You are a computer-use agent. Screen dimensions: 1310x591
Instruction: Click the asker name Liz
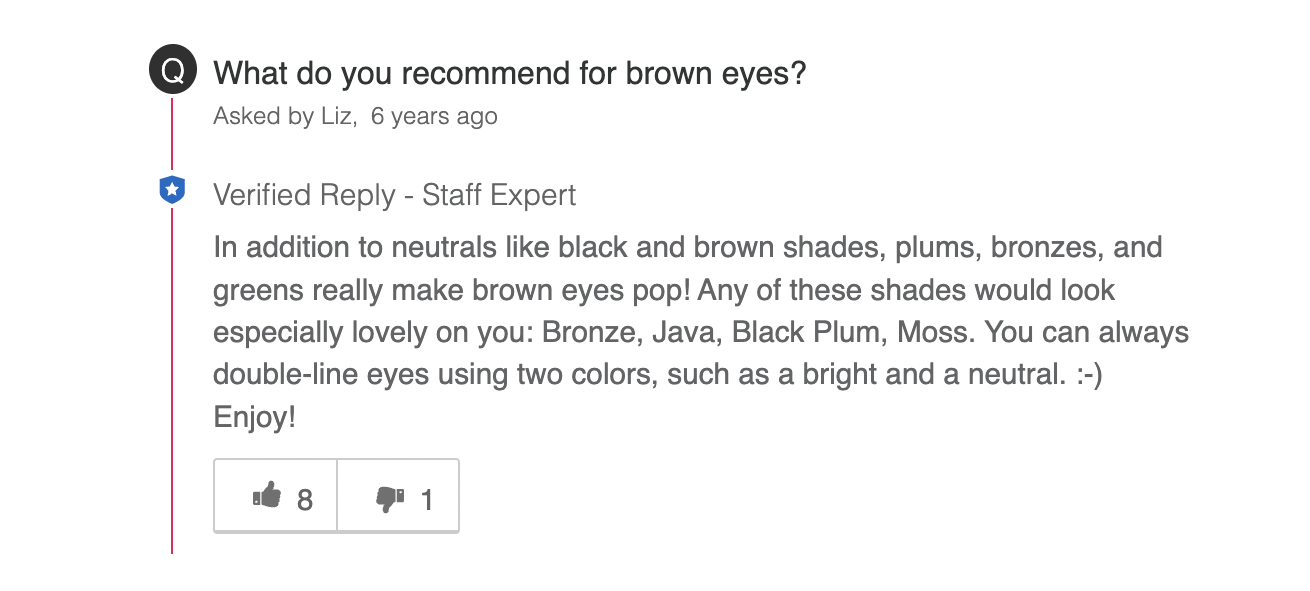(337, 117)
